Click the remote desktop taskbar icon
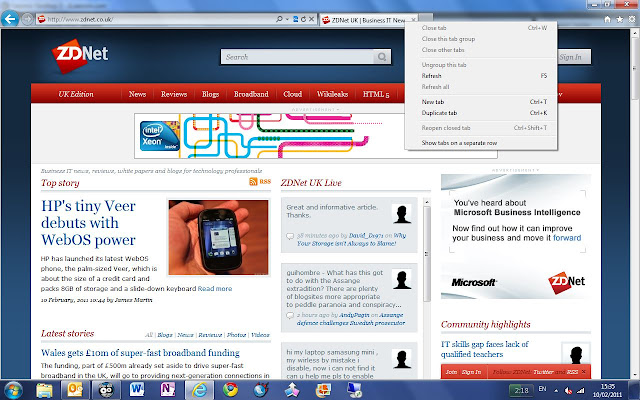 pyautogui.click(x=354, y=390)
